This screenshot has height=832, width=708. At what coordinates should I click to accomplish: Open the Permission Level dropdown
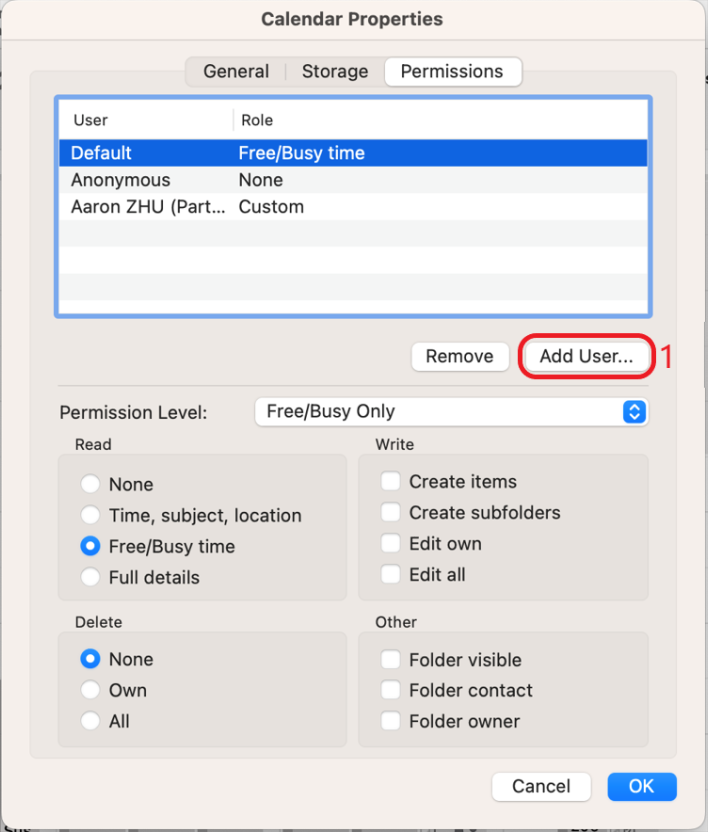(x=451, y=412)
